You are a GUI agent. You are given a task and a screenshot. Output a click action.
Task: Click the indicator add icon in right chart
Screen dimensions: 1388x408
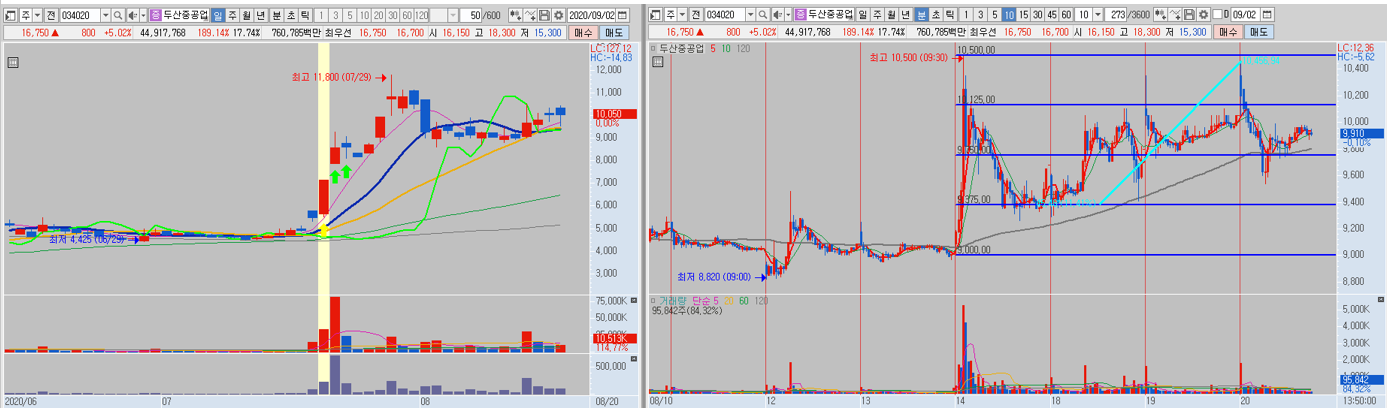pos(1161,15)
